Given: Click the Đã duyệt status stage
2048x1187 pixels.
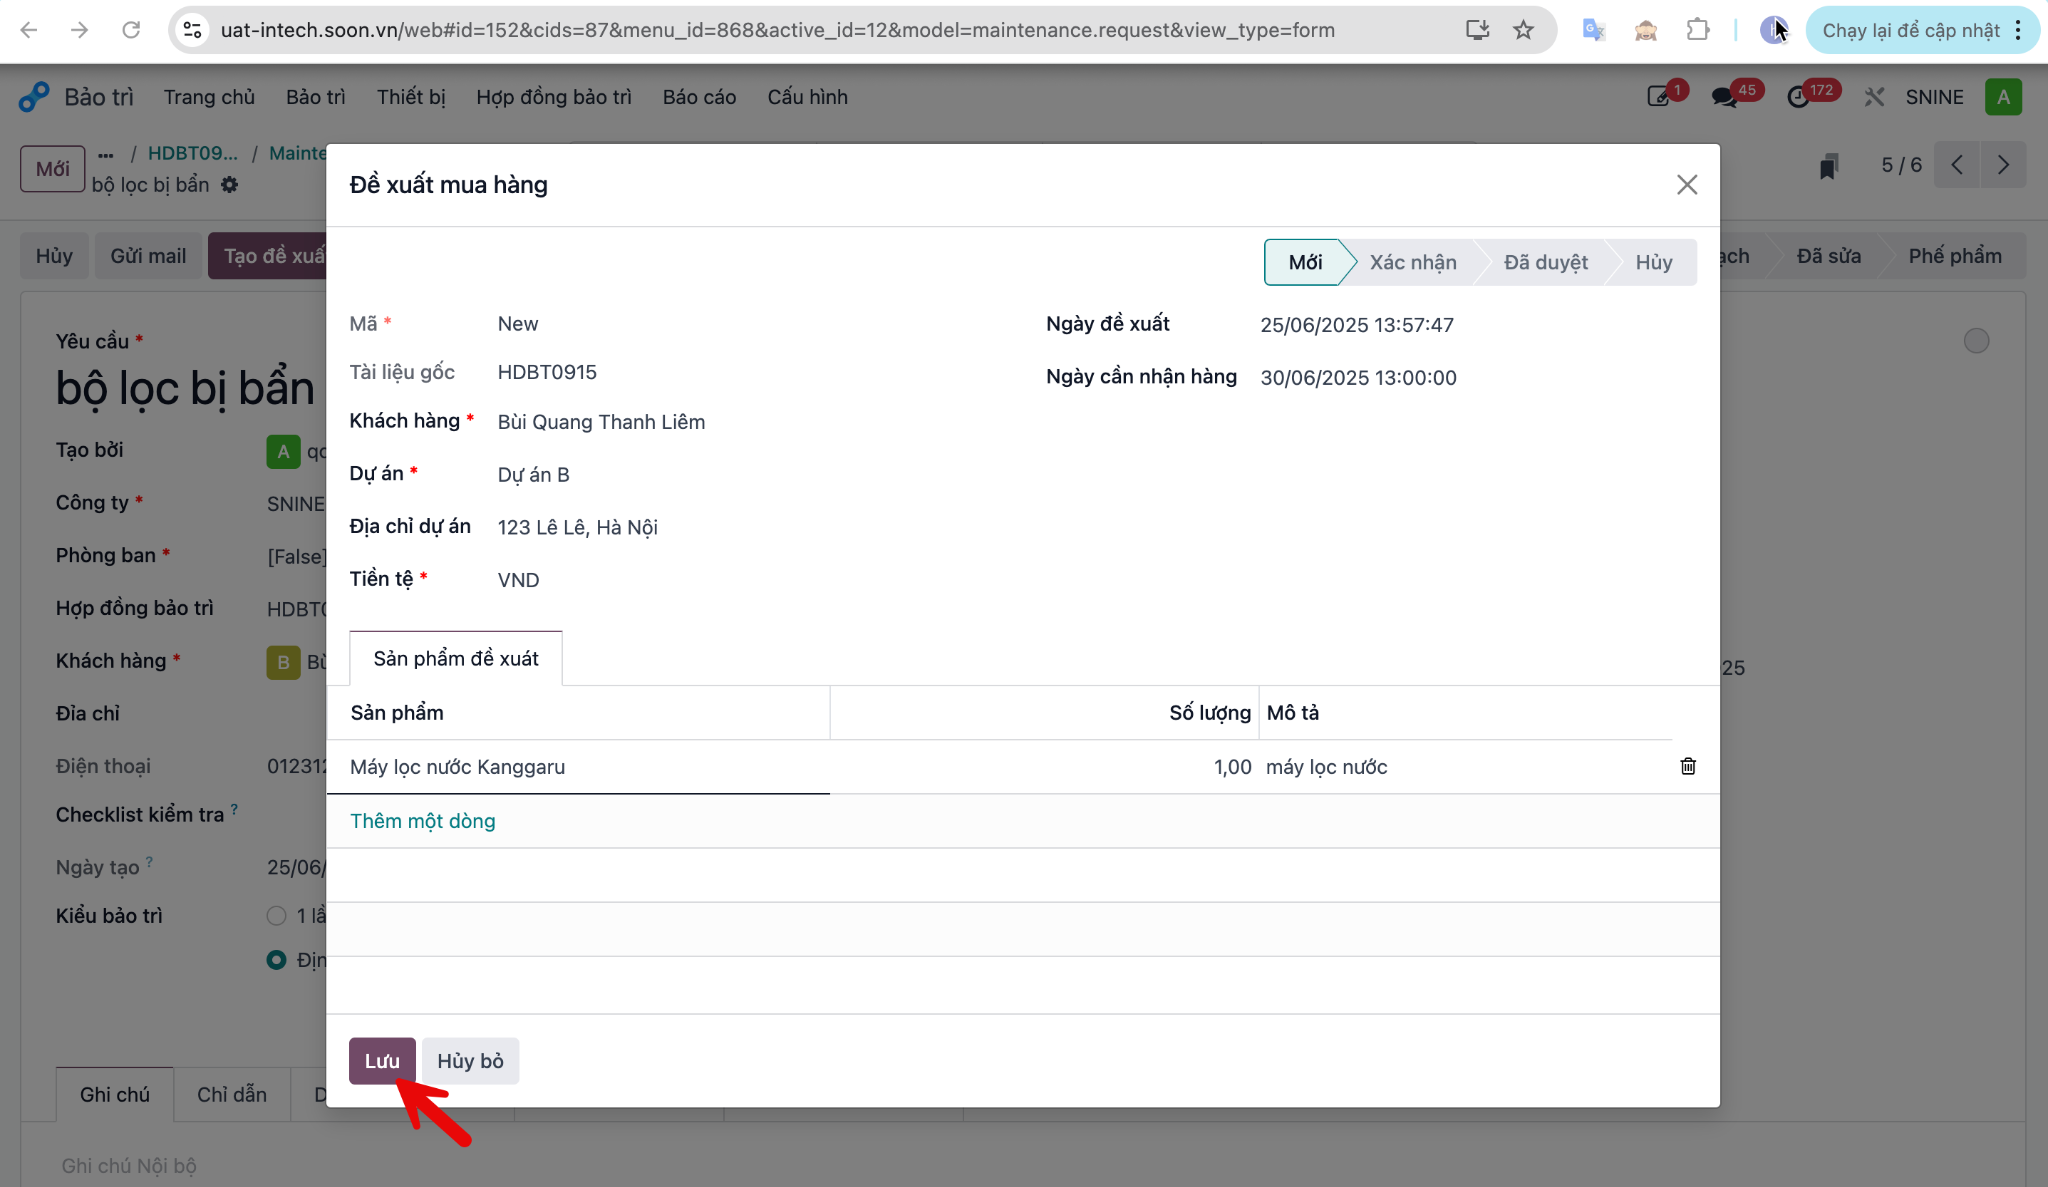Looking at the screenshot, I should [x=1546, y=262].
